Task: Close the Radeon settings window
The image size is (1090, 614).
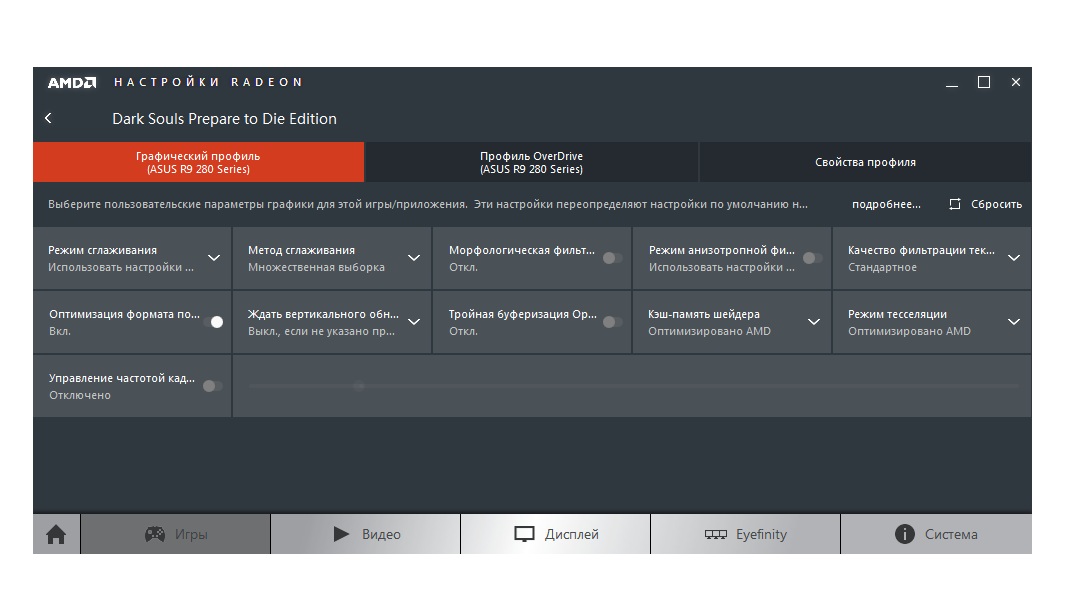Action: coord(1016,82)
